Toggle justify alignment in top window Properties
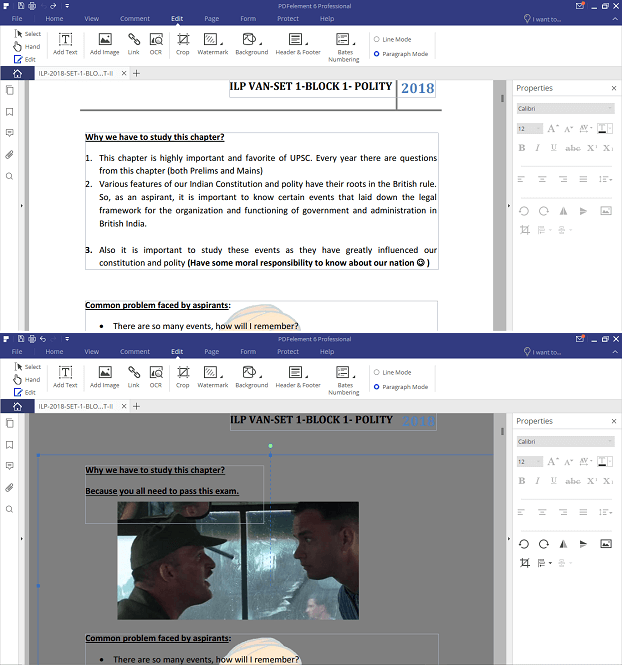 point(583,179)
